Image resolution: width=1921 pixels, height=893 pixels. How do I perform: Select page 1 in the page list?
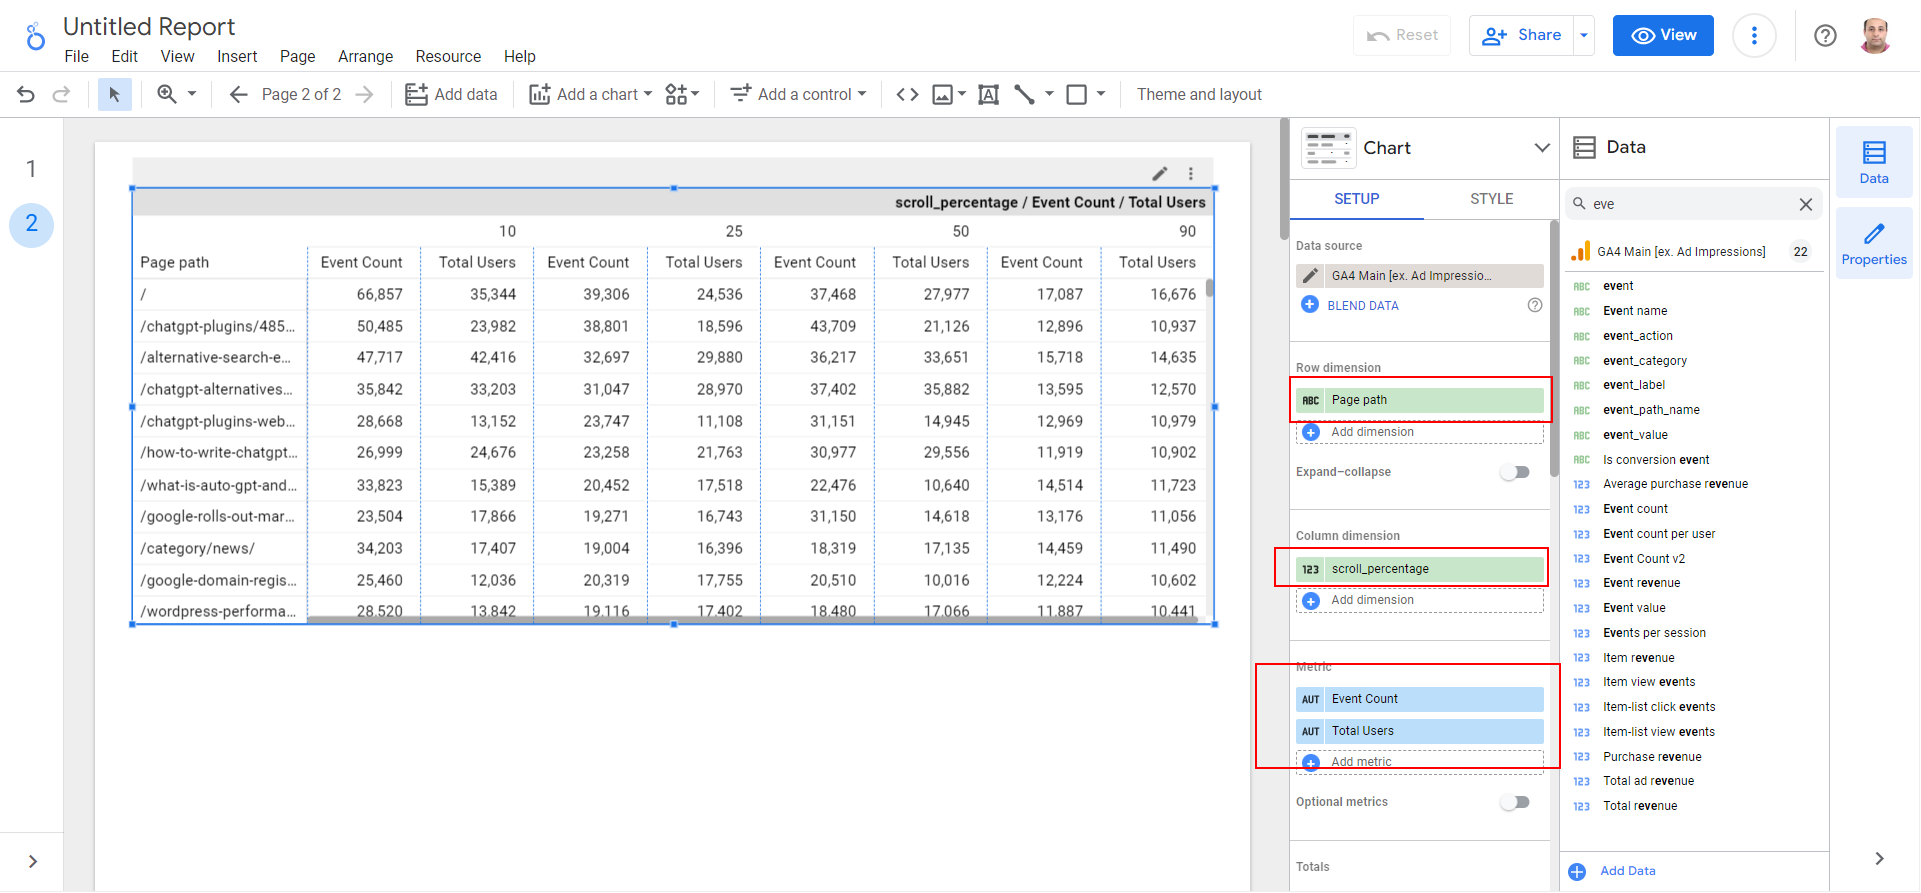(31, 168)
